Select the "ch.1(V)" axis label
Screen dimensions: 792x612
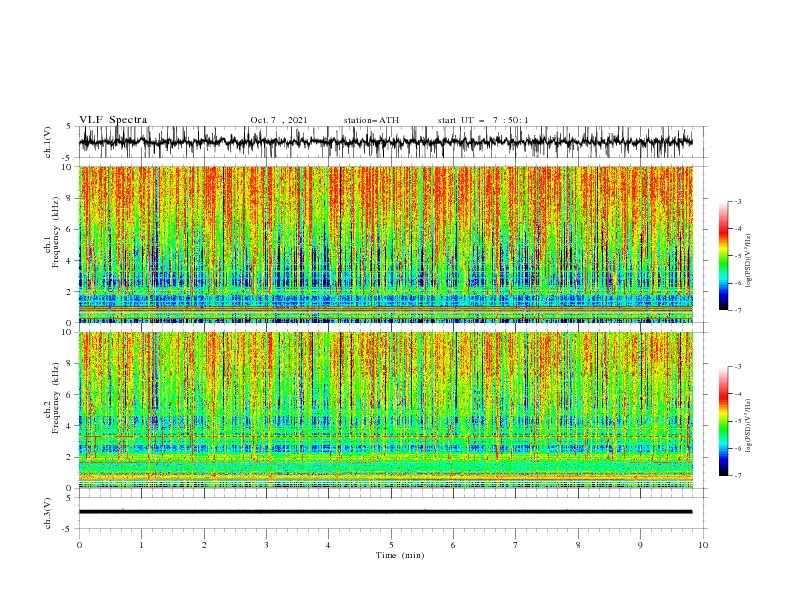coord(48,142)
